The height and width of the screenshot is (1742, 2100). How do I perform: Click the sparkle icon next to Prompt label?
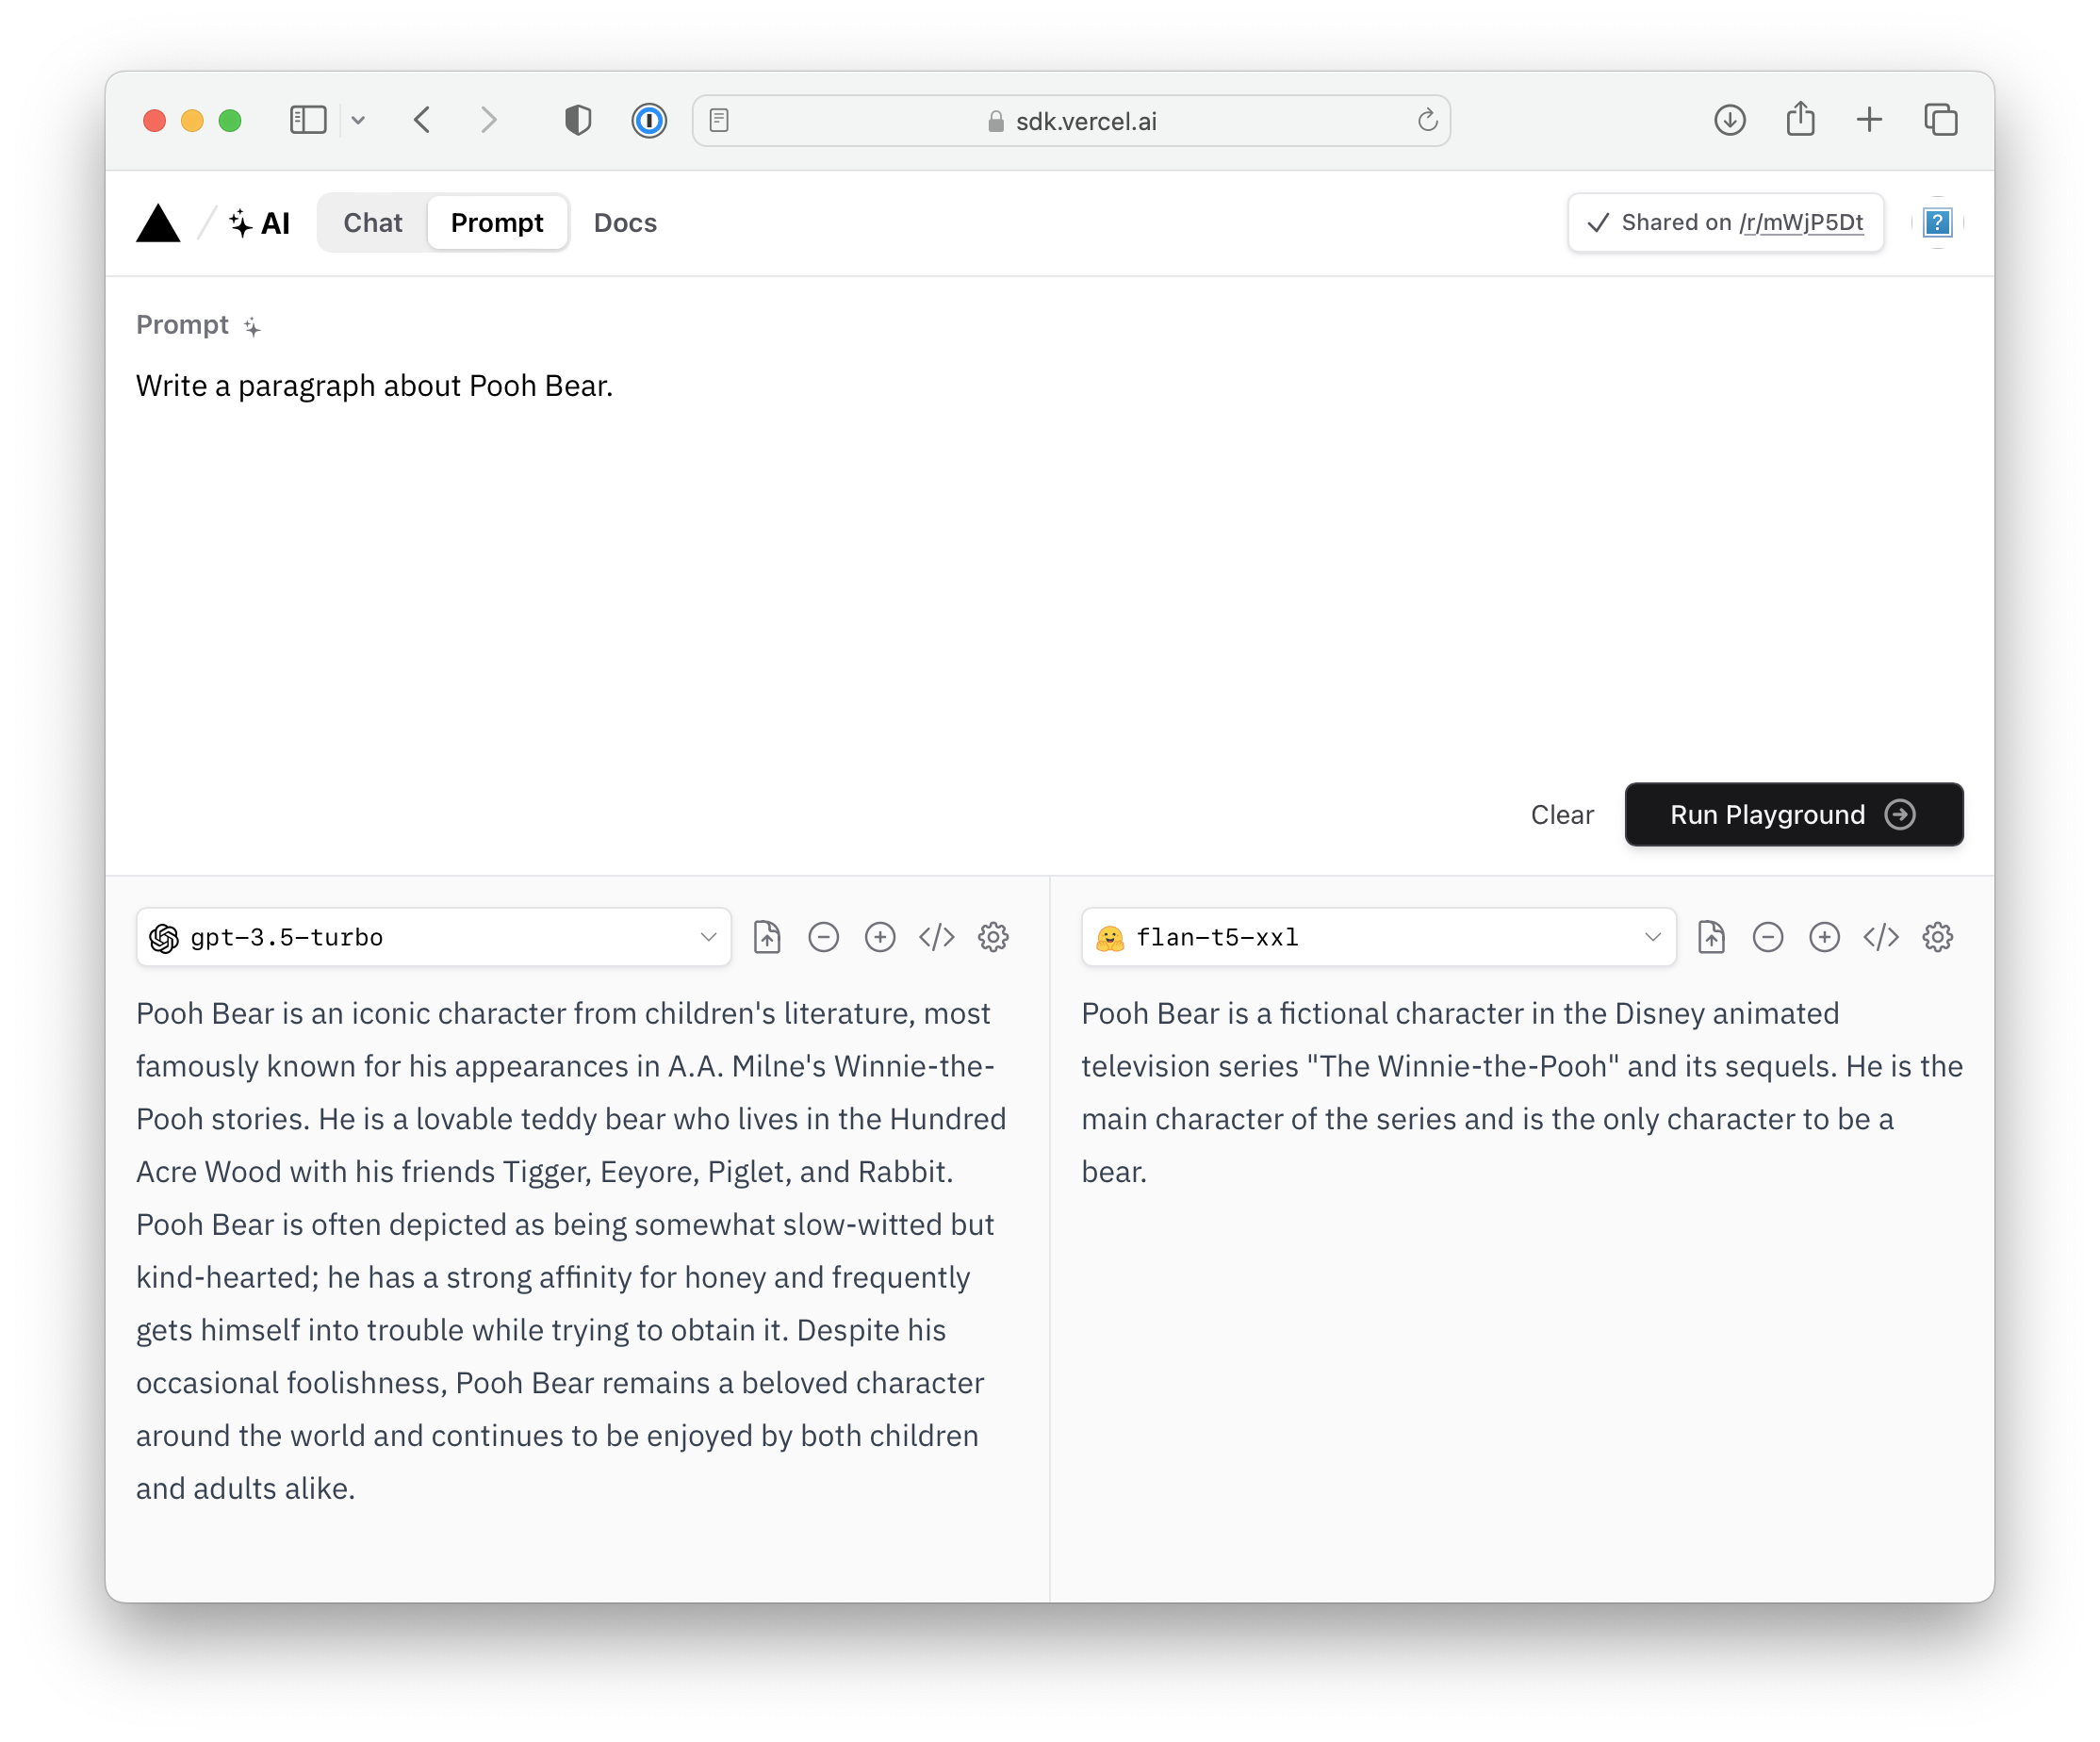(252, 326)
